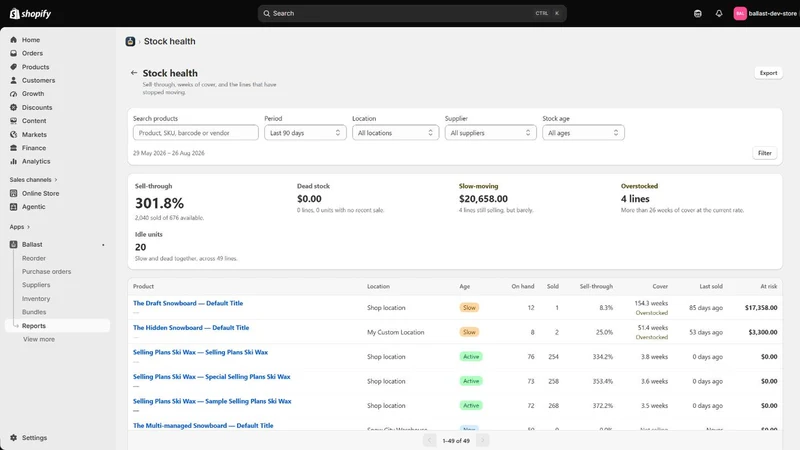Open the notifications bell
This screenshot has height=450, width=800.
719,14
